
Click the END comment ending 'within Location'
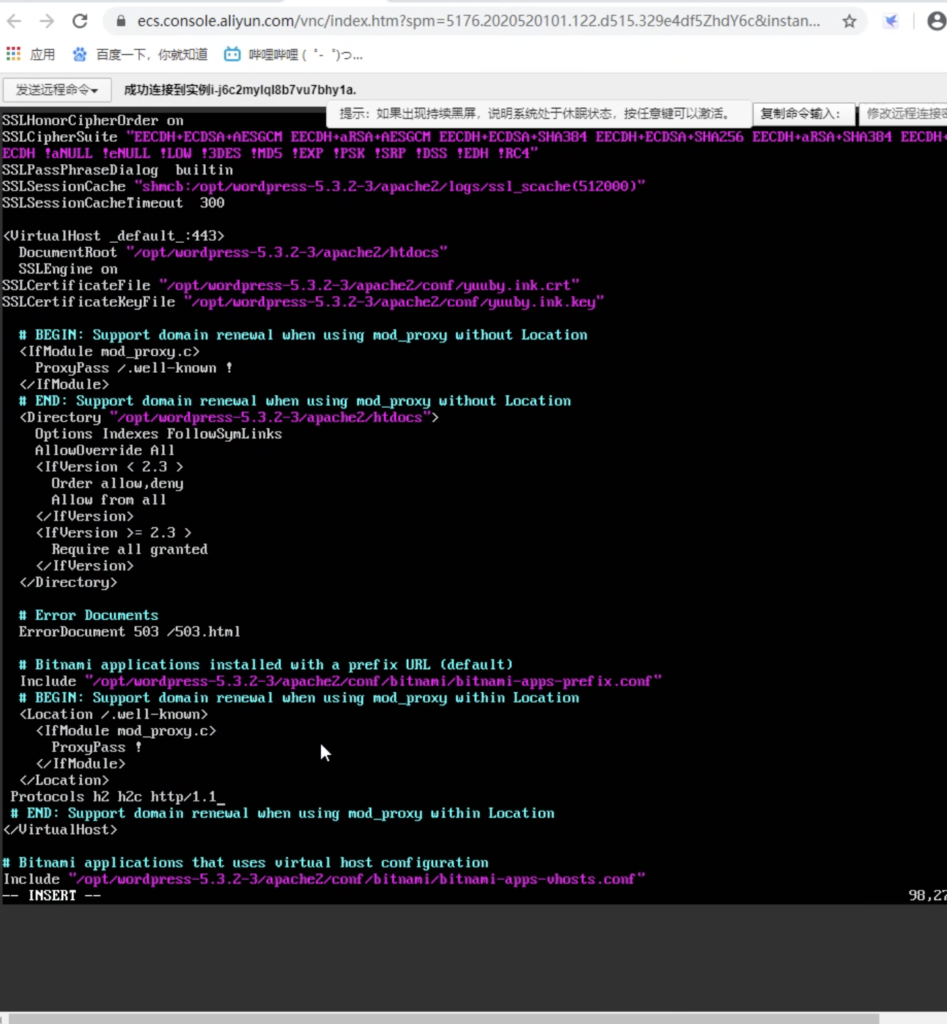click(283, 813)
